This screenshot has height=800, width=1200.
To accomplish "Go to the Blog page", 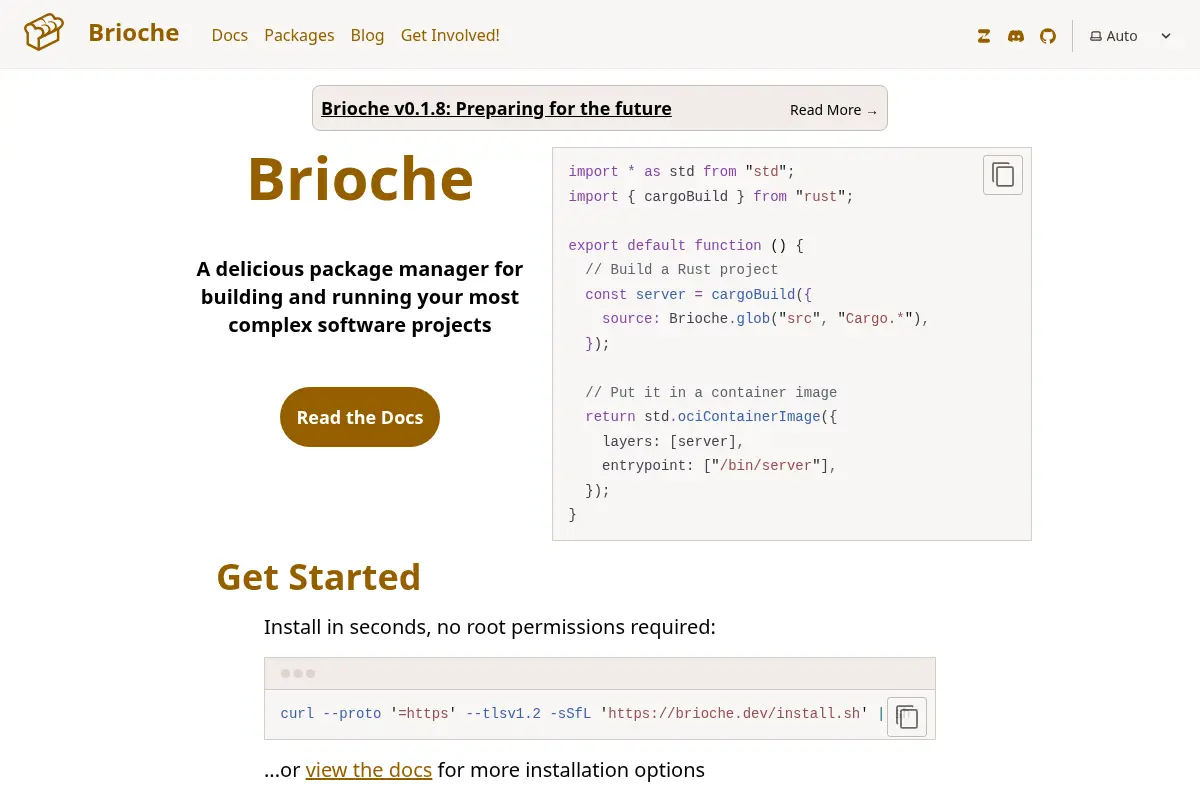I will tap(367, 35).
